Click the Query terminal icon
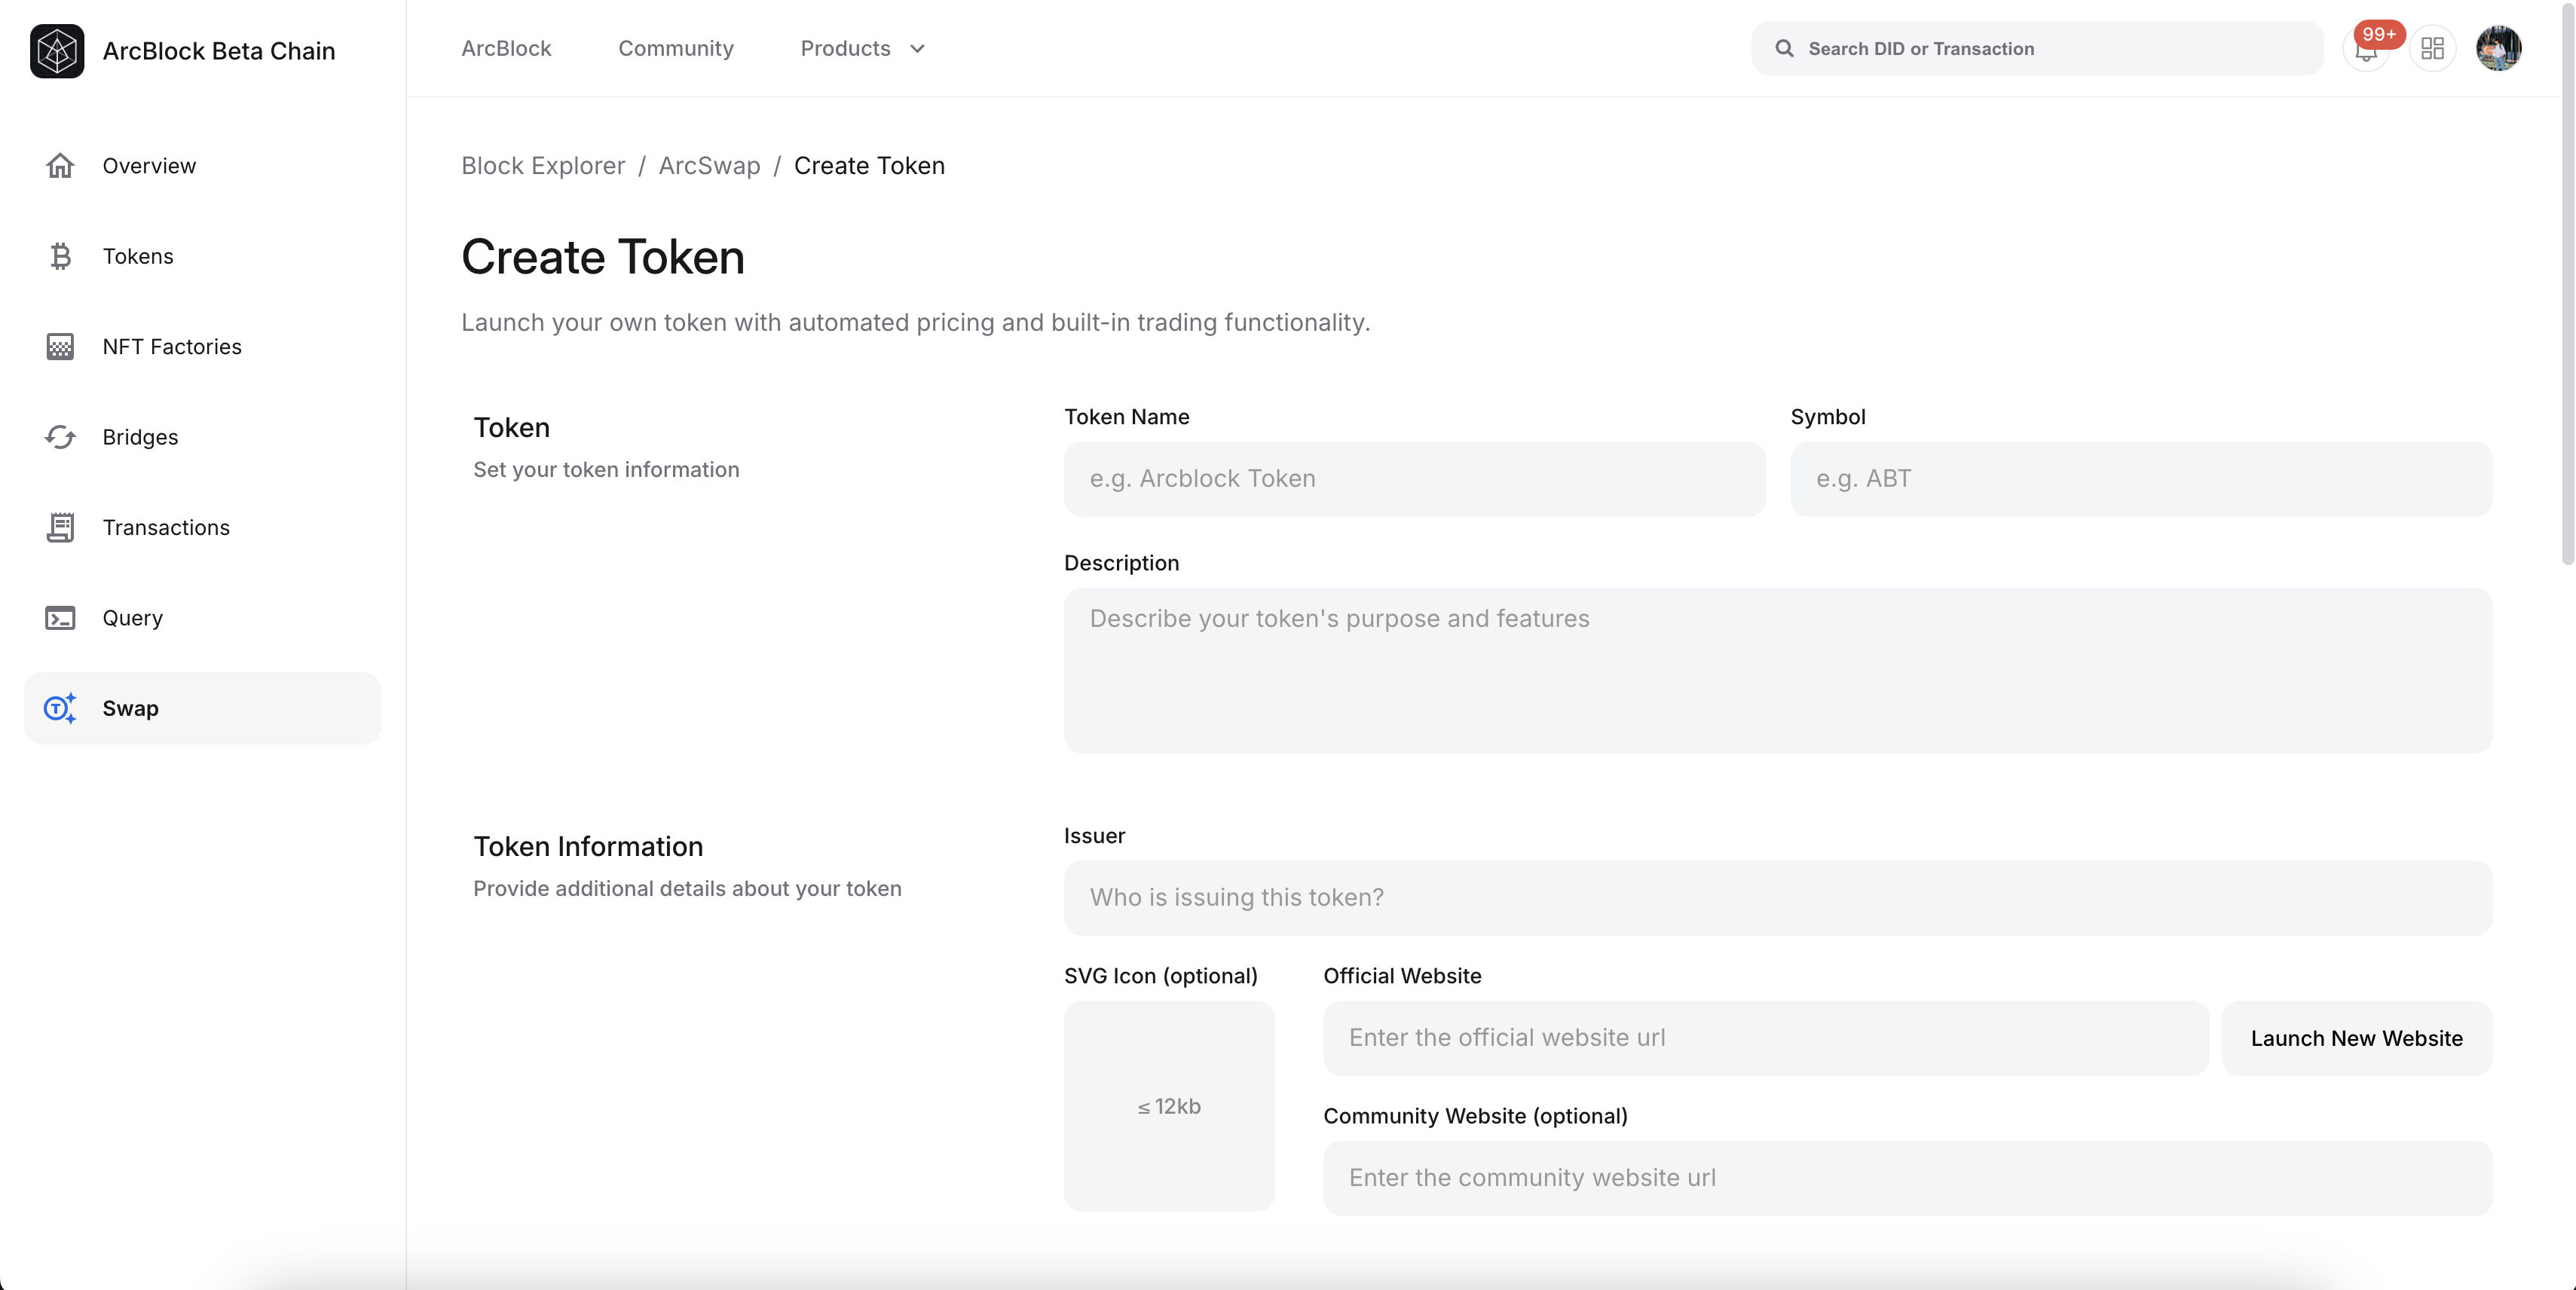The width and height of the screenshot is (2576, 1290). tap(60, 618)
